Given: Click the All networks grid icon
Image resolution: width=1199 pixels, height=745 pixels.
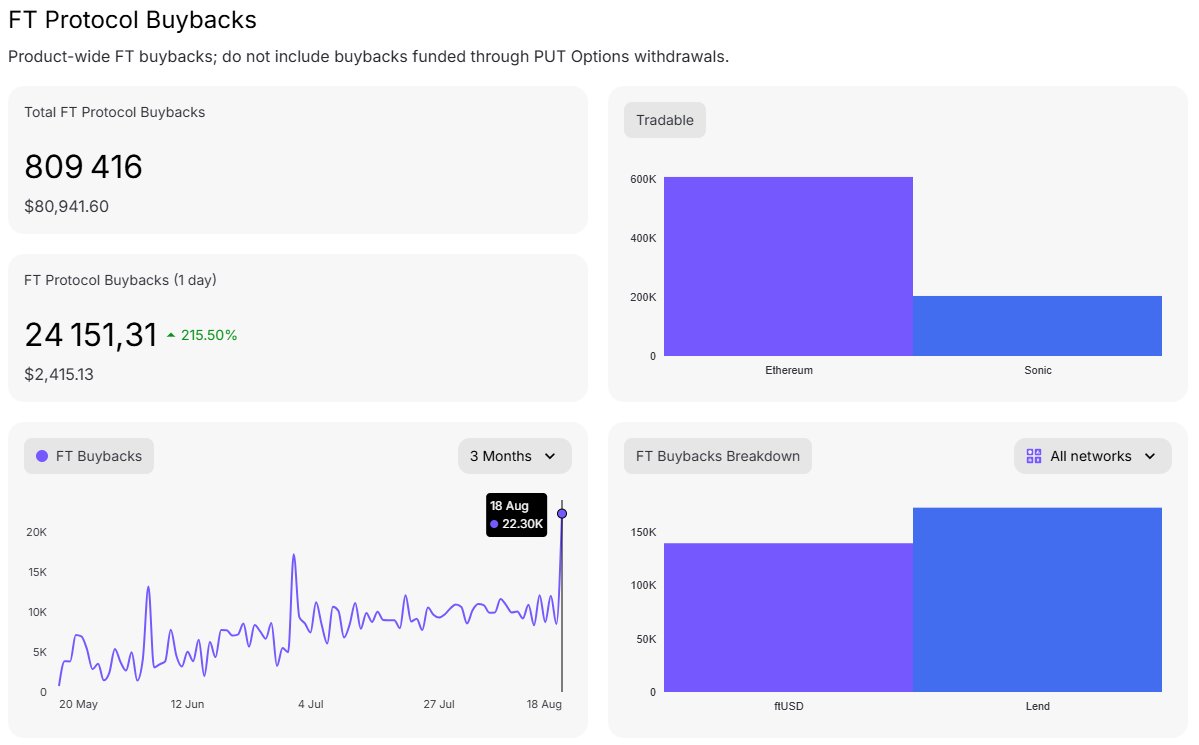Looking at the screenshot, I should (1034, 456).
